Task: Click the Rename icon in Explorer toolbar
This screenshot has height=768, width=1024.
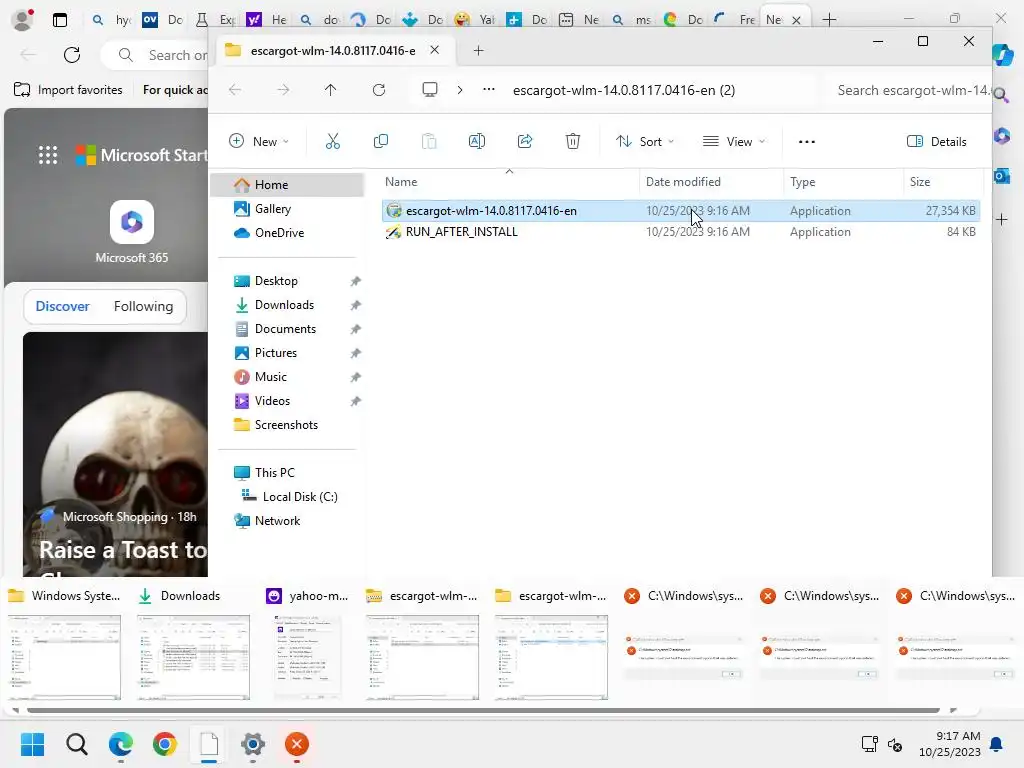Action: click(477, 141)
